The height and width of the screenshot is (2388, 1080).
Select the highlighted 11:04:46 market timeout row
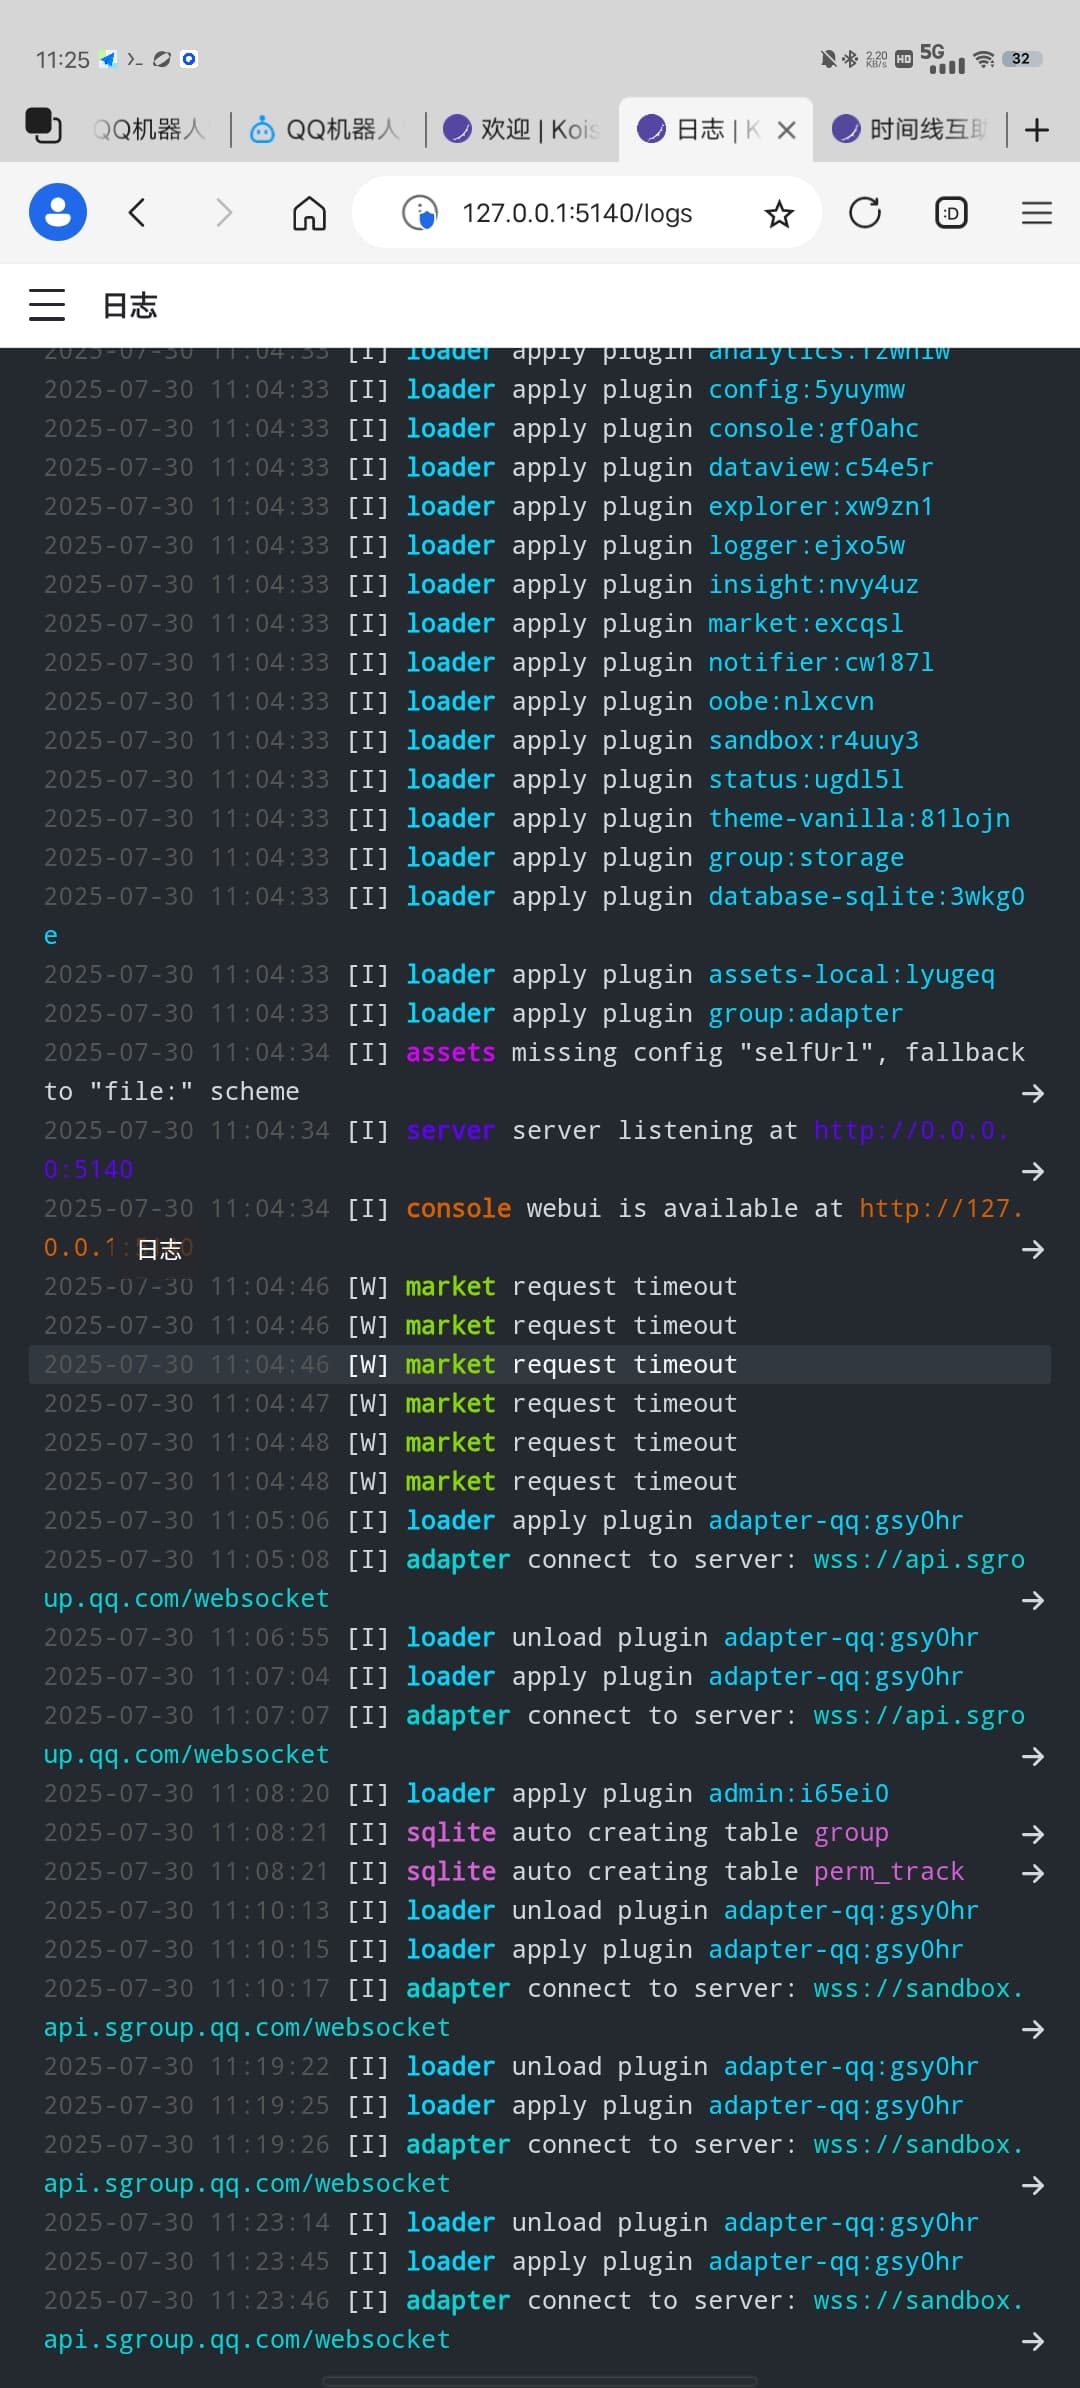(540, 1365)
